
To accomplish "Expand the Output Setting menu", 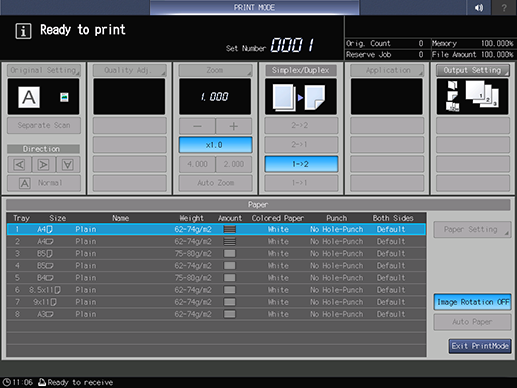I will pos(473,70).
